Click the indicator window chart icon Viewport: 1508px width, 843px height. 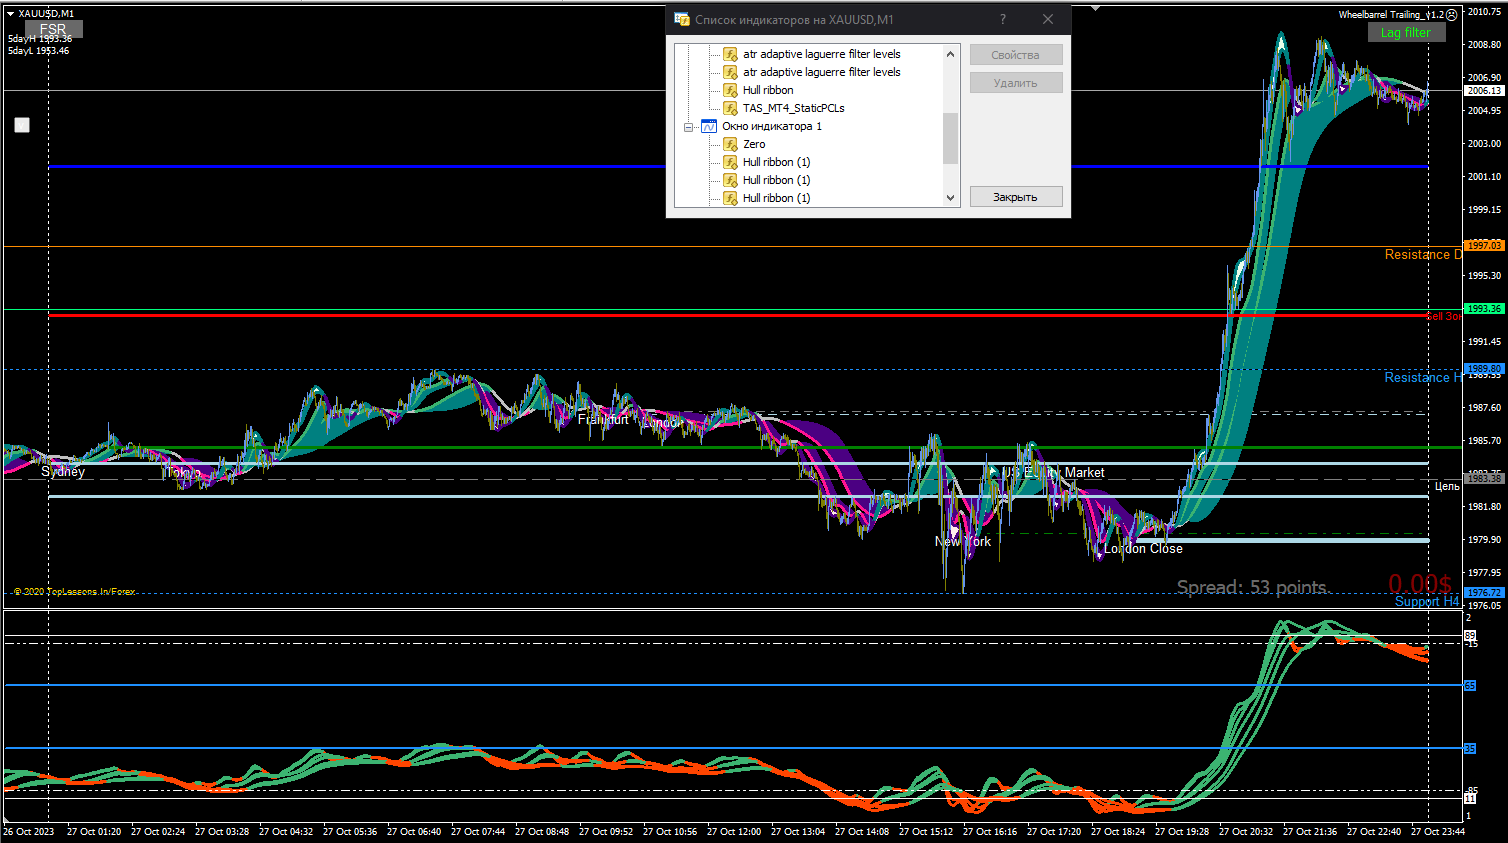709,126
